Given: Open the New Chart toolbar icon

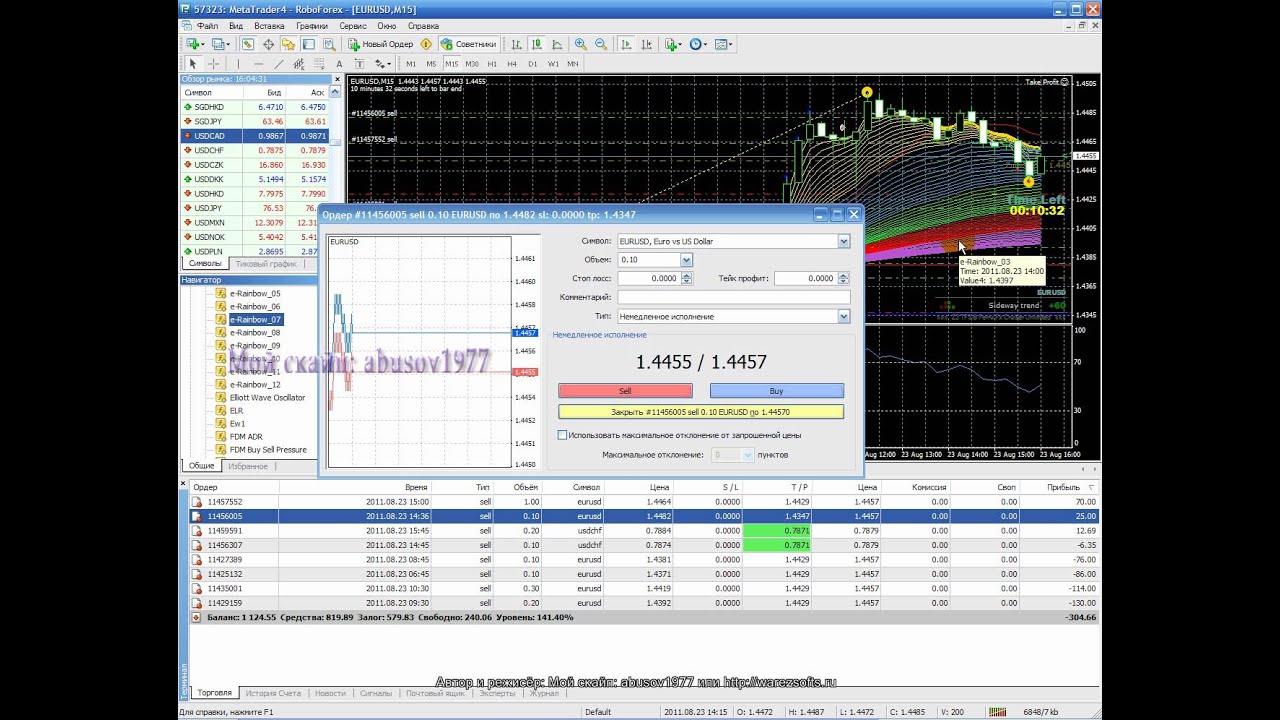Looking at the screenshot, I should click(194, 44).
